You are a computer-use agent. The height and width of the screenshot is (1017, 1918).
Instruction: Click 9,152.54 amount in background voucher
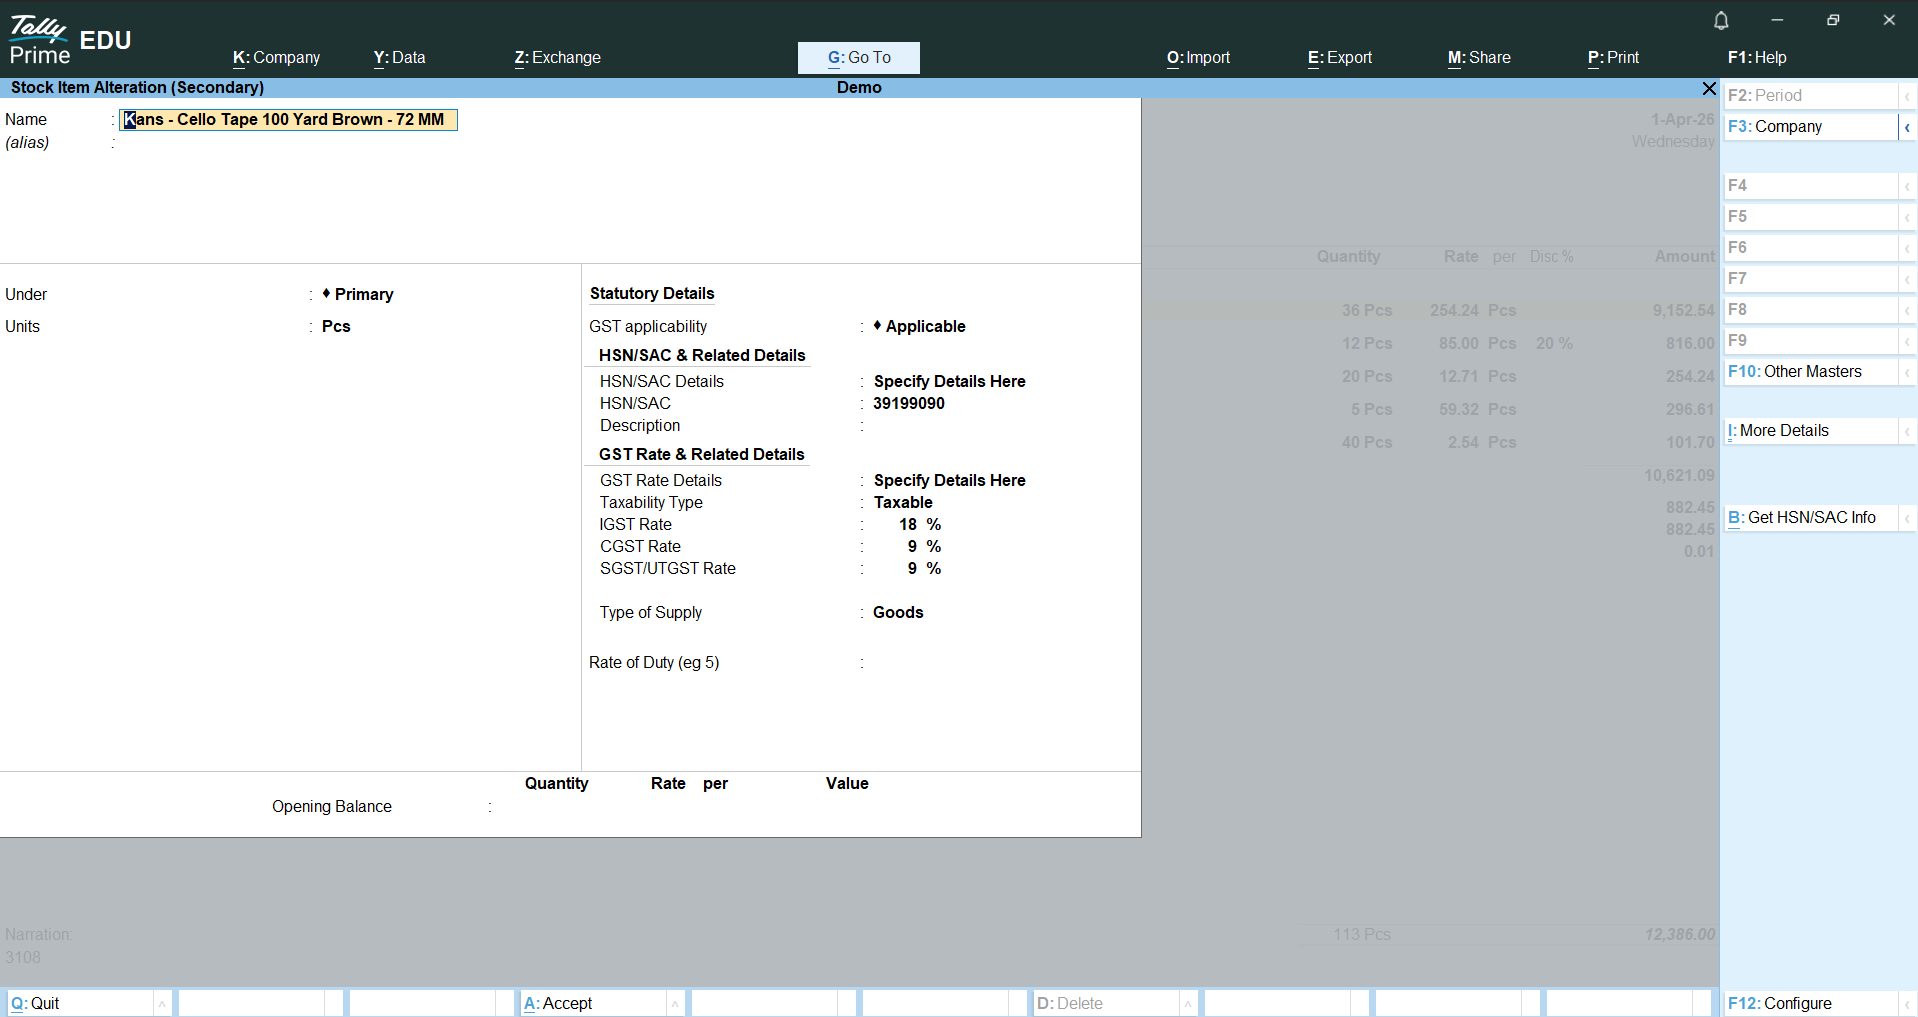pos(1683,310)
